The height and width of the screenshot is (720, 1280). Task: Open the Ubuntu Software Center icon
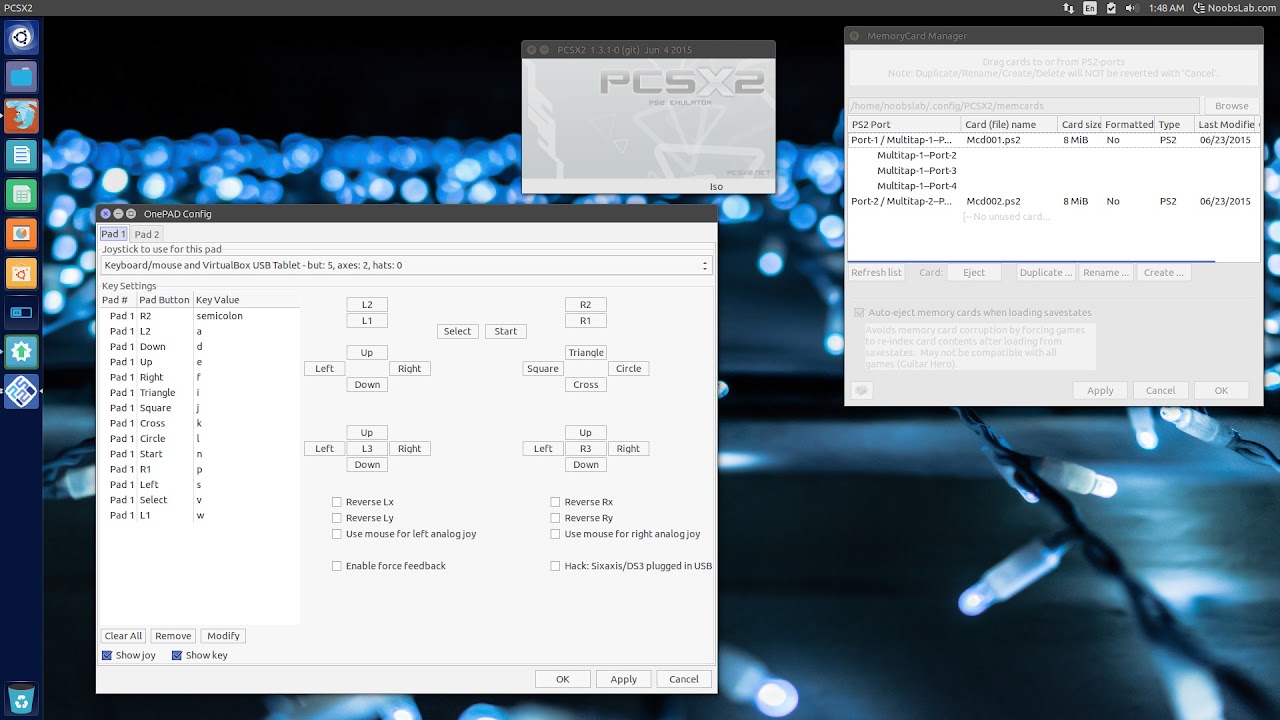20,273
